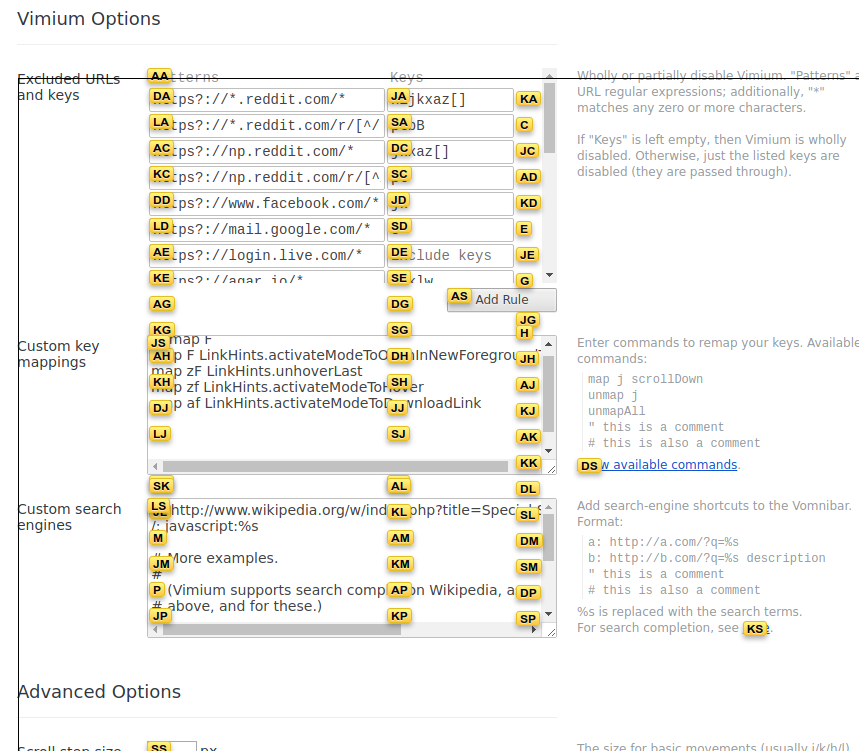Remove the login.live.com exclusion rule
The image size is (859, 751).
[528, 254]
